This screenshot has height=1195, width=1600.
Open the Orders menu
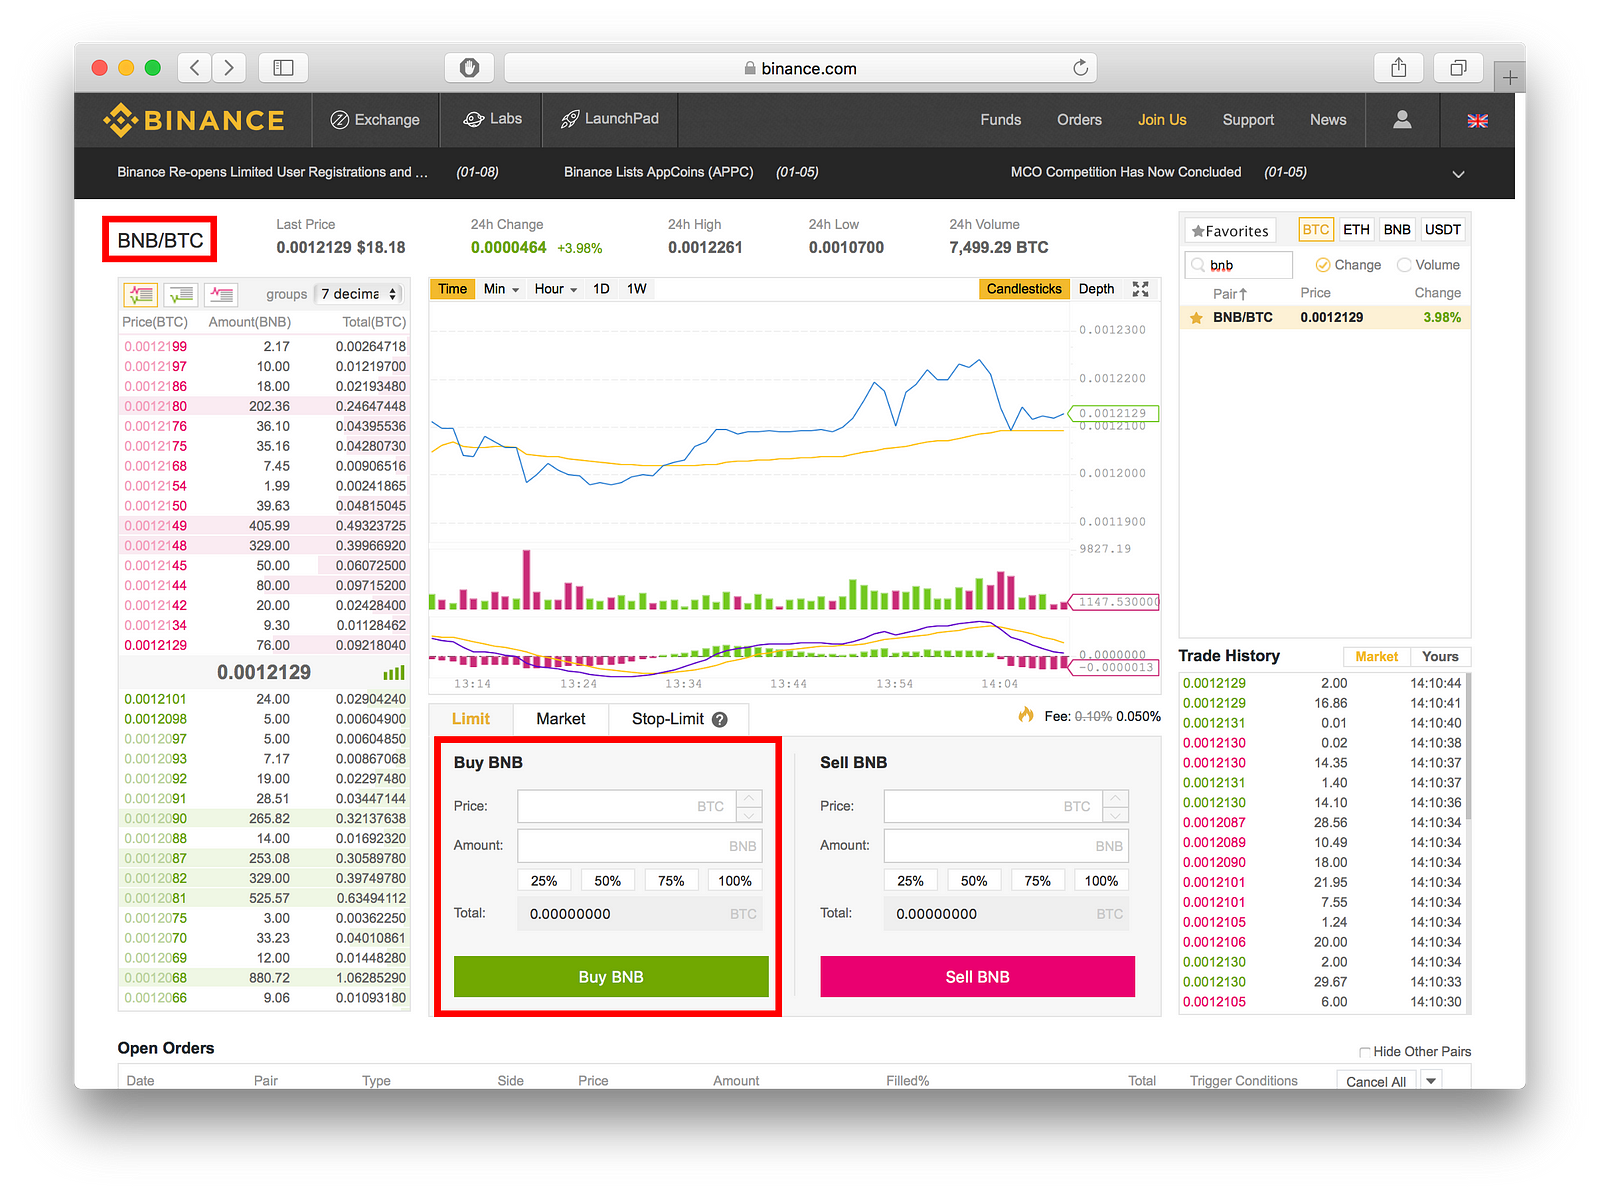pyautogui.click(x=1080, y=120)
